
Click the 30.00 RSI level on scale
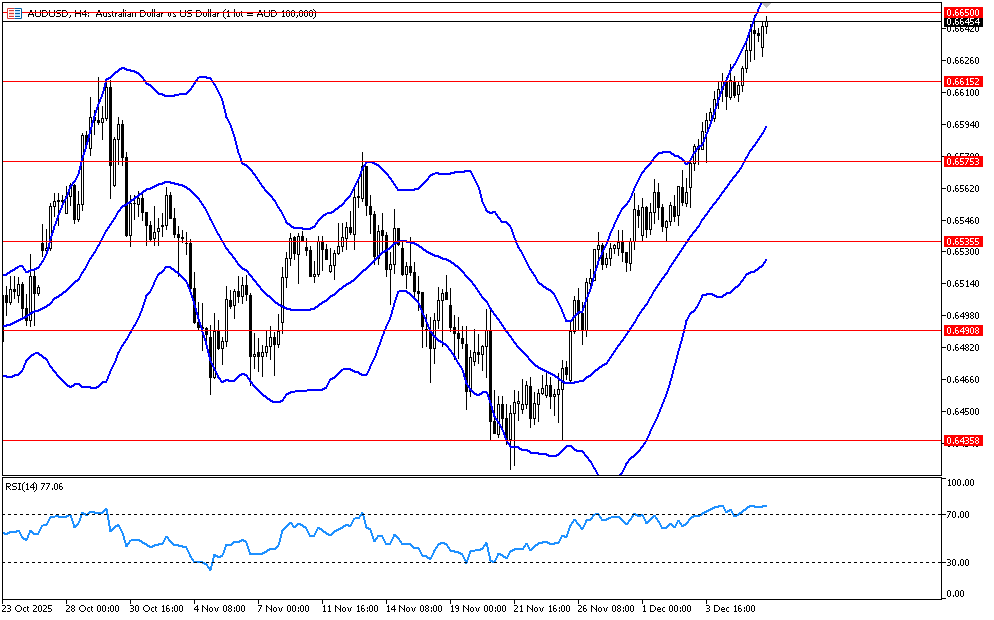coord(959,562)
